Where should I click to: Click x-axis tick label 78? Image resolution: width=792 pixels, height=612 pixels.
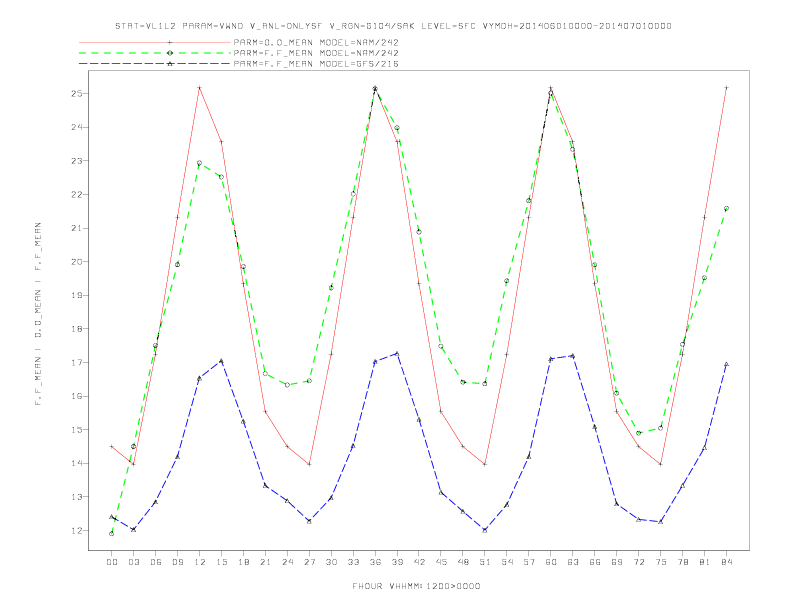point(682,562)
